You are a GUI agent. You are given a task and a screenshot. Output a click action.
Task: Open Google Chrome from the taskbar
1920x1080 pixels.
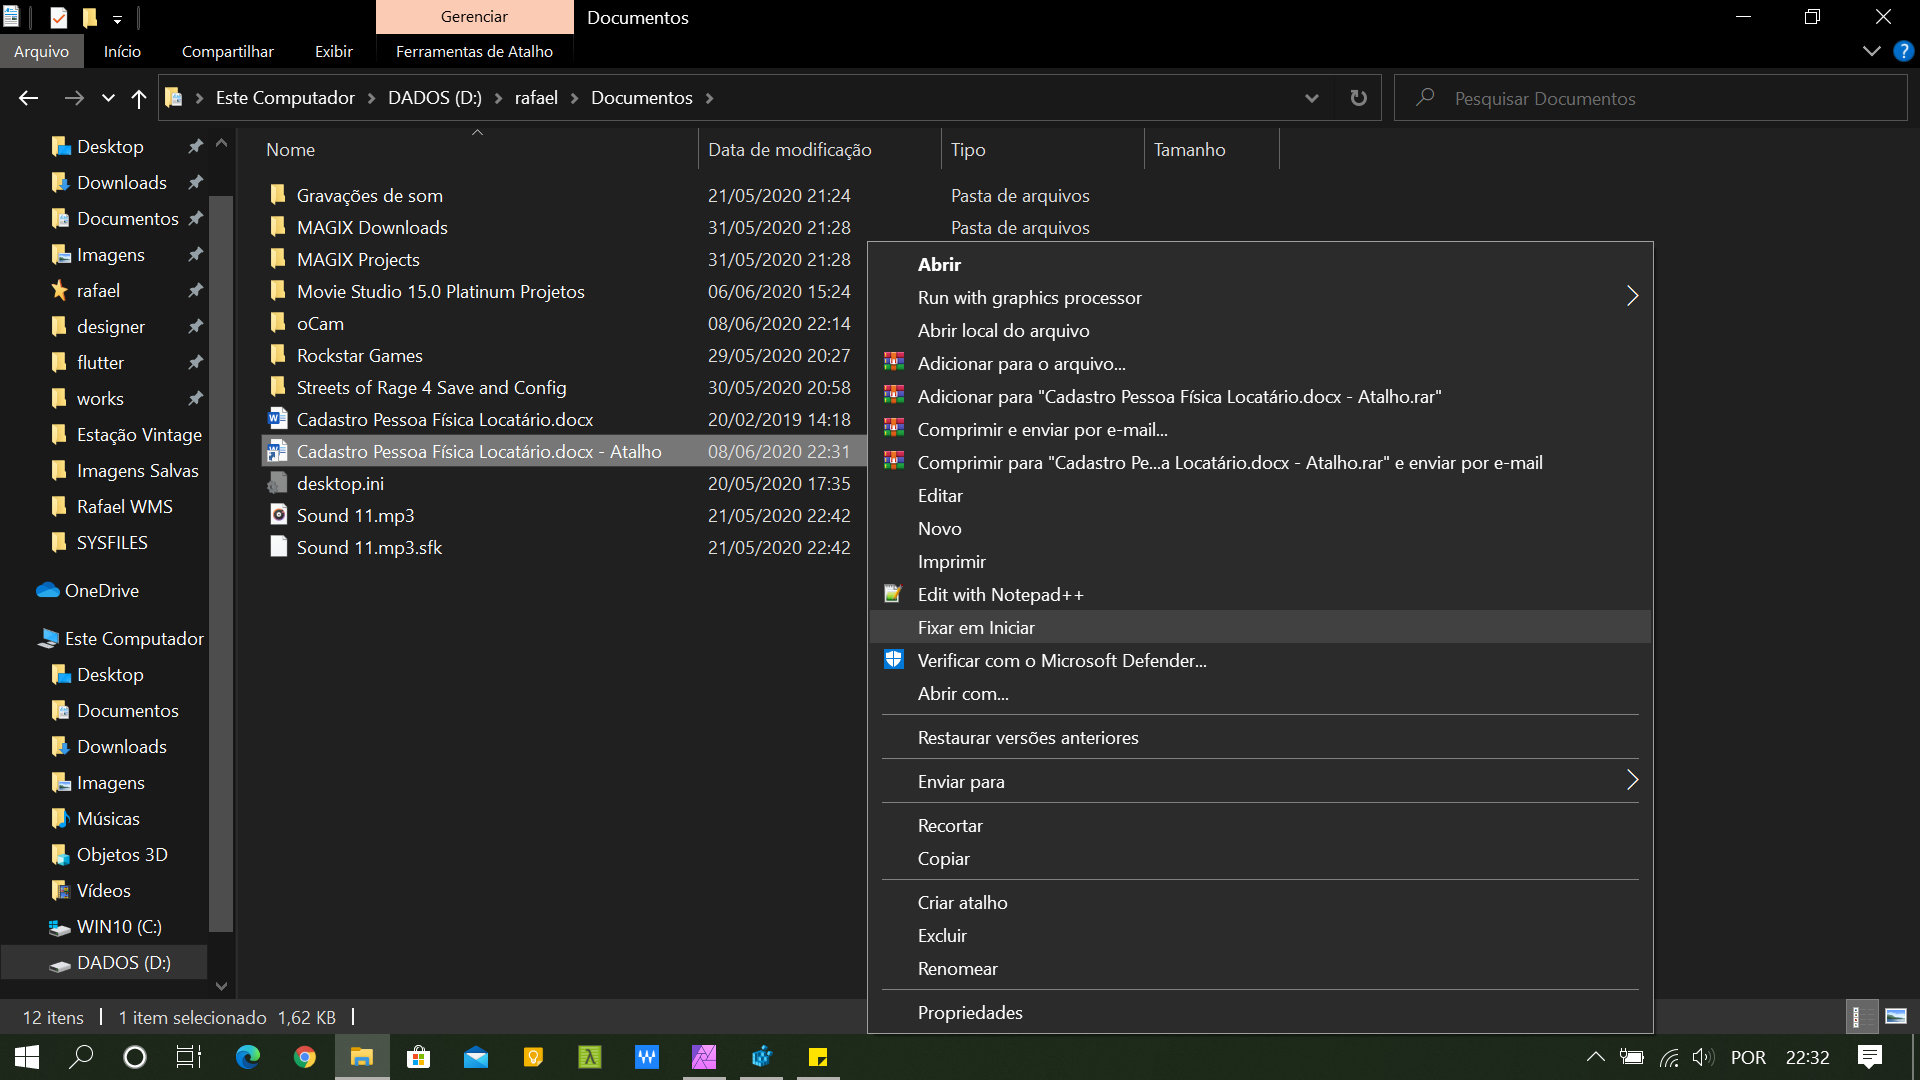click(x=305, y=1057)
